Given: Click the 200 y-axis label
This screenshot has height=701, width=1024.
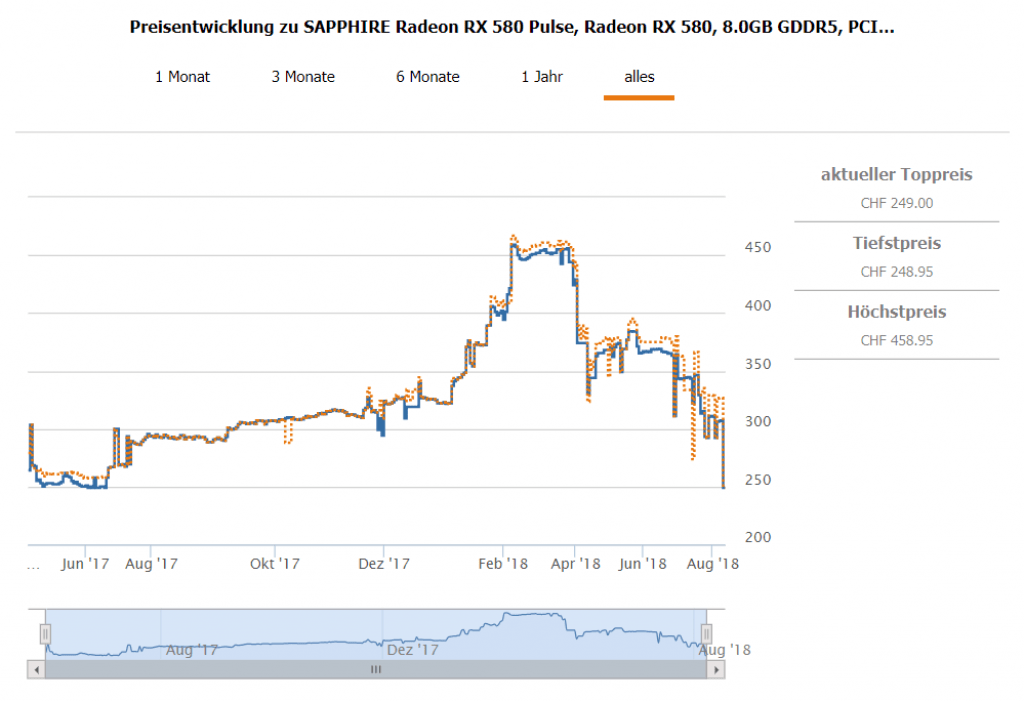Looking at the screenshot, I should click(758, 537).
